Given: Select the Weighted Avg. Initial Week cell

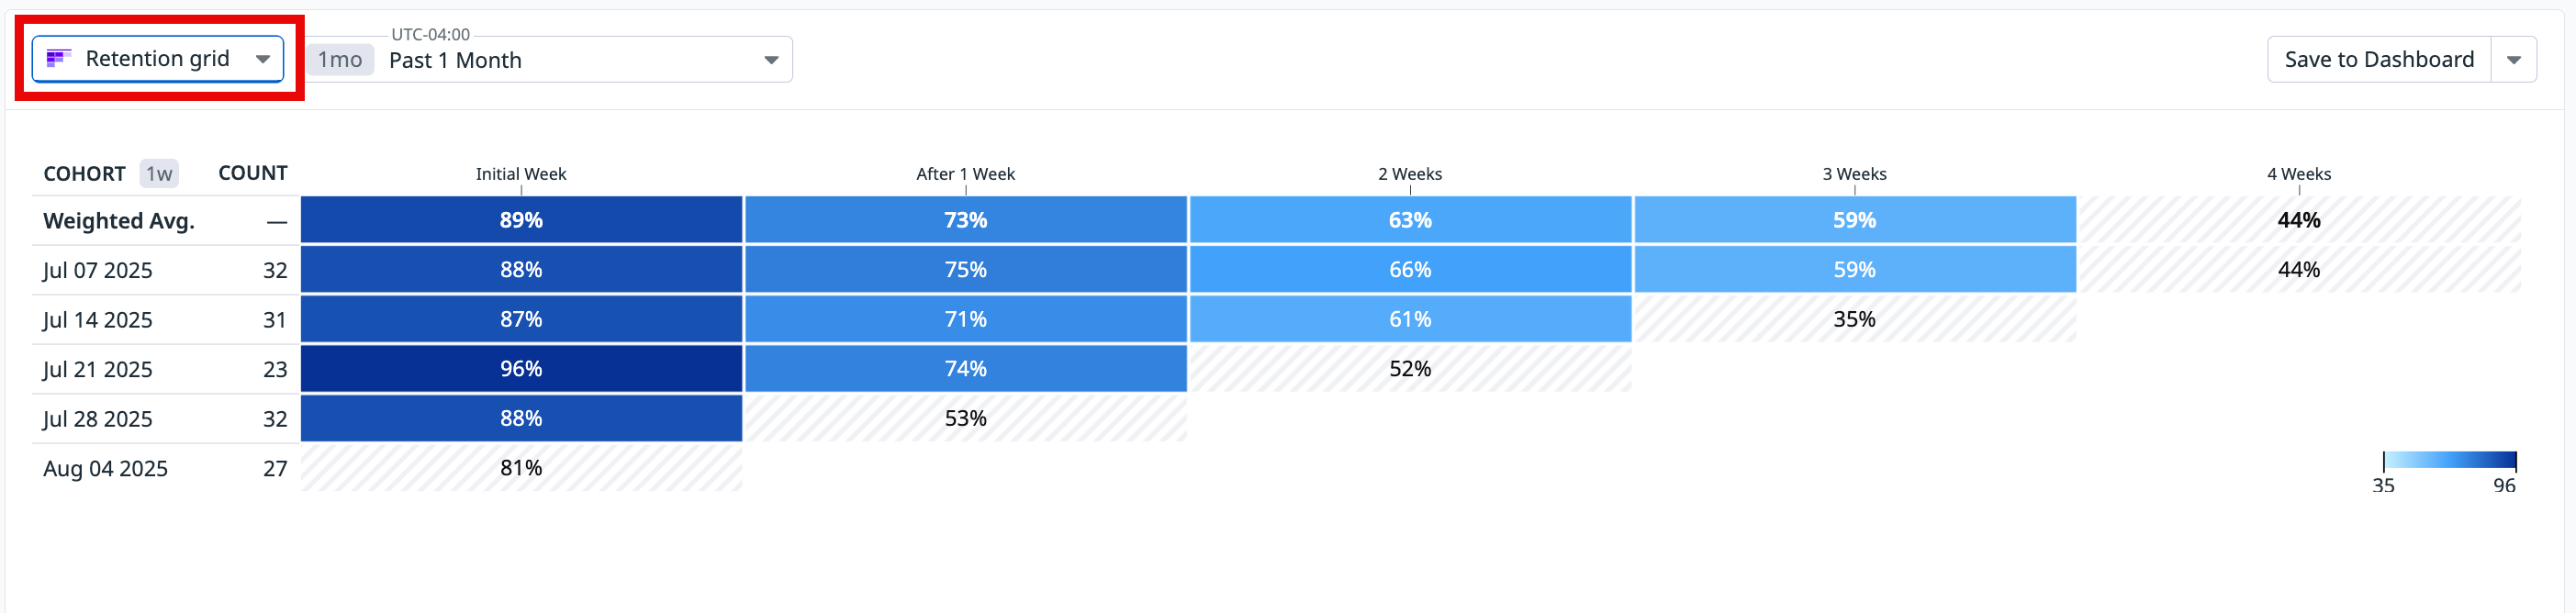Looking at the screenshot, I should 520,219.
